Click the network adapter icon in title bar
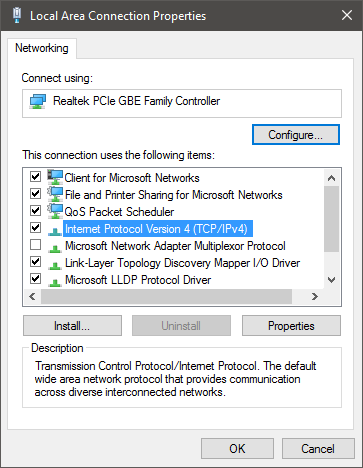This screenshot has width=363, height=468. [x=17, y=15]
